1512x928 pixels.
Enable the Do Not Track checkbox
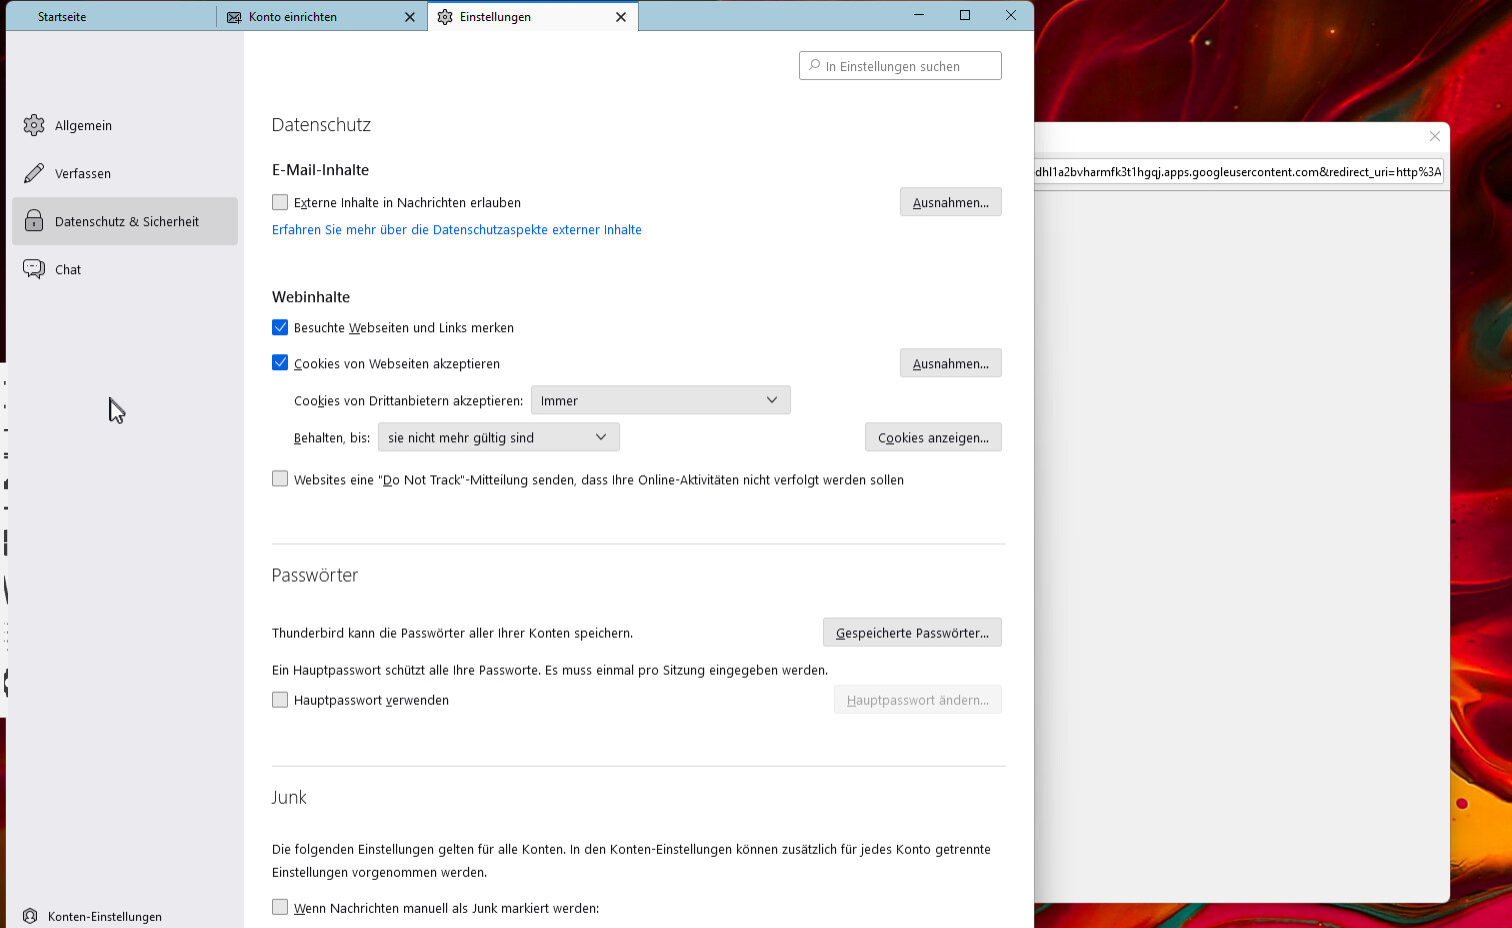pyautogui.click(x=280, y=479)
